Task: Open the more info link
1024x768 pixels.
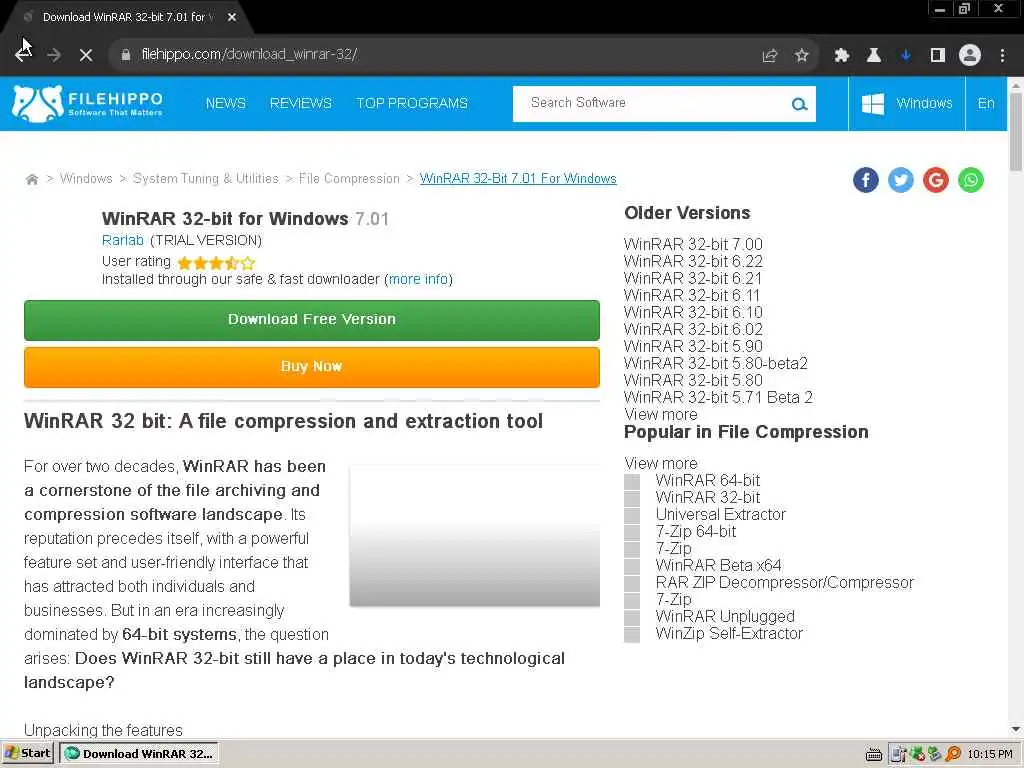Action: [419, 280]
